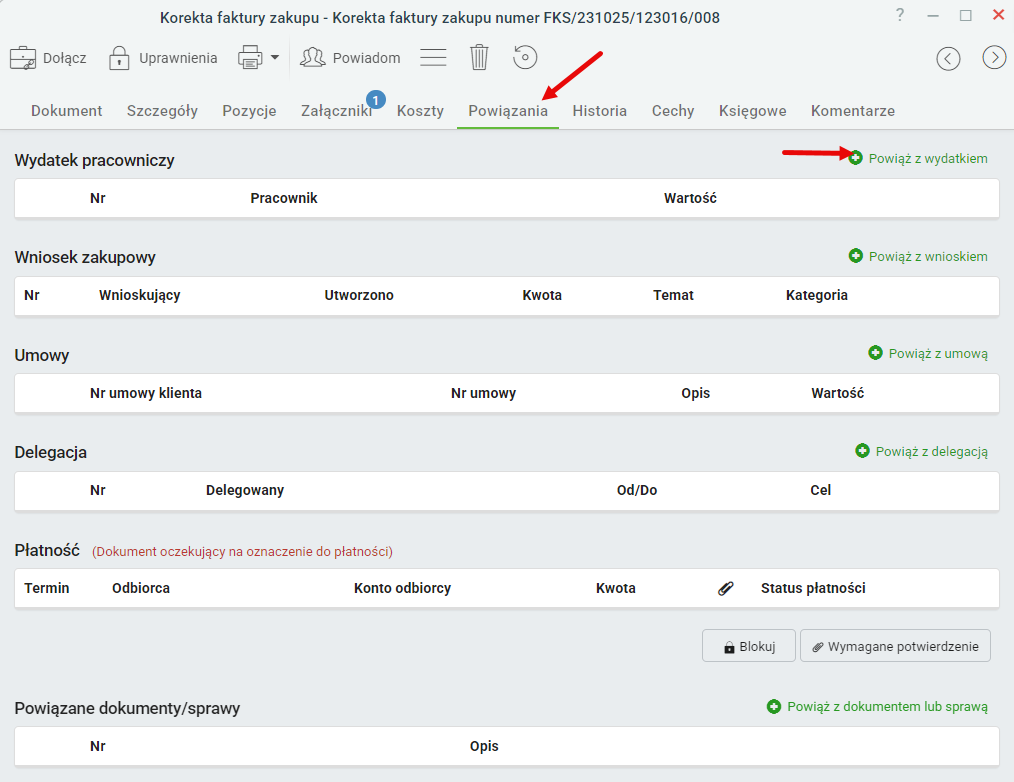1014x782 pixels.
Task: Click paperclip column header in Płatność table
Action: coord(726,588)
